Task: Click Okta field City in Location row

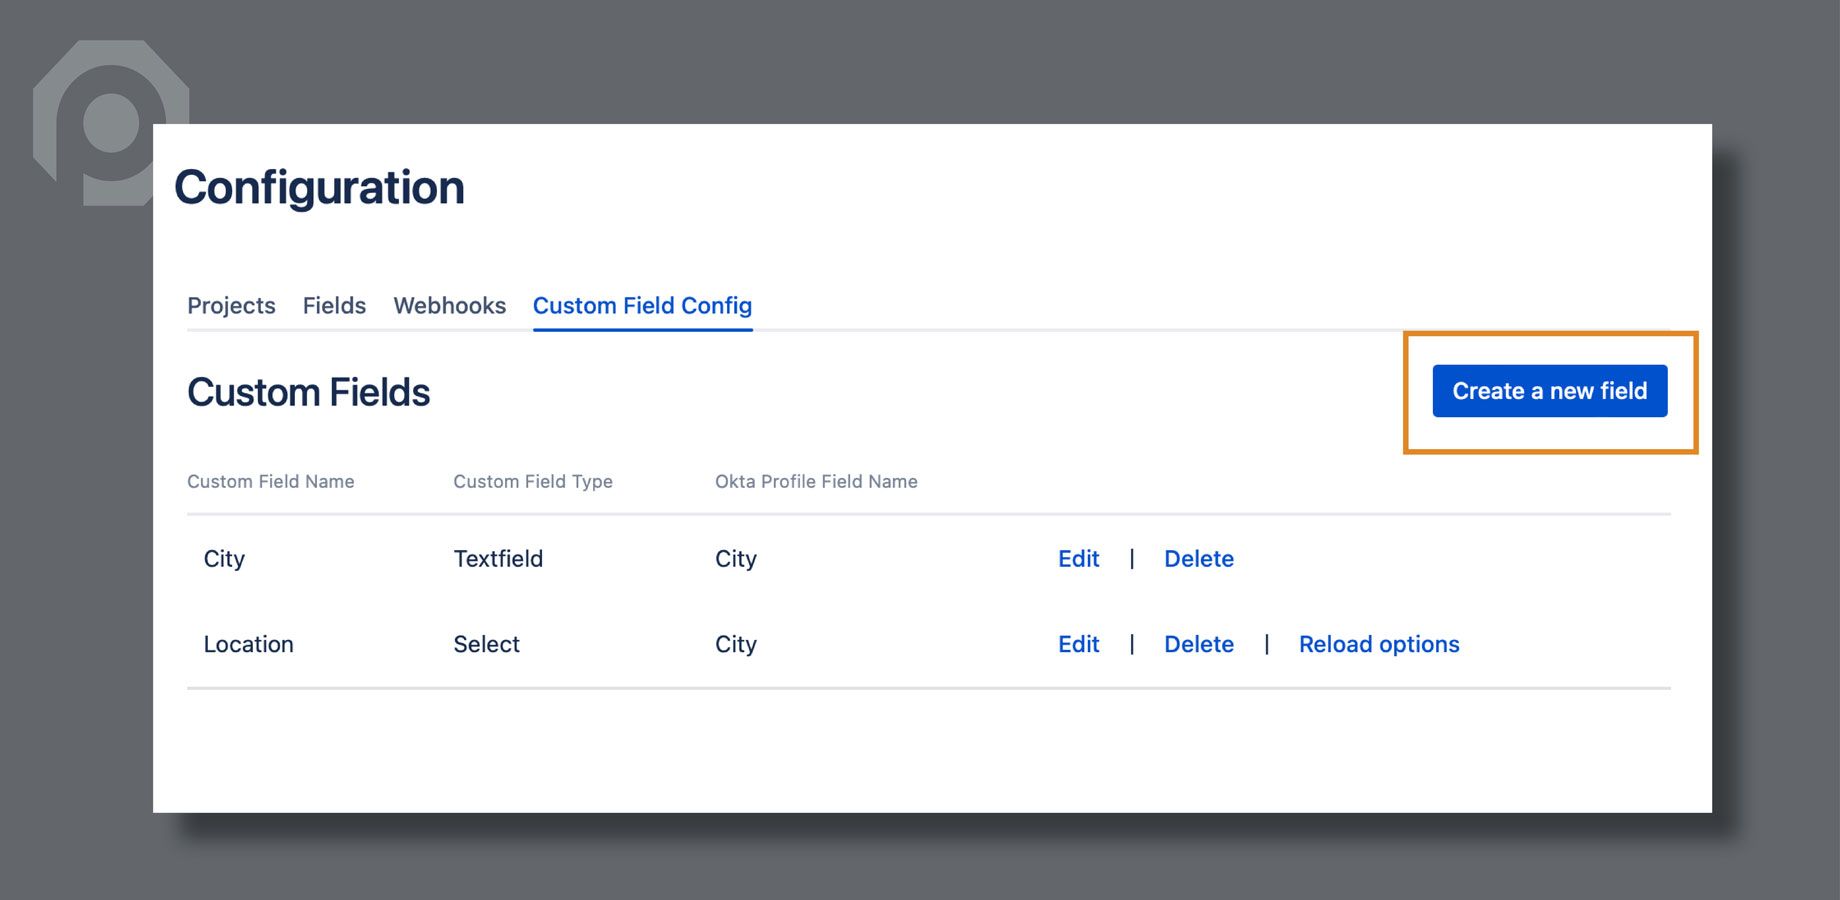Action: pos(736,645)
